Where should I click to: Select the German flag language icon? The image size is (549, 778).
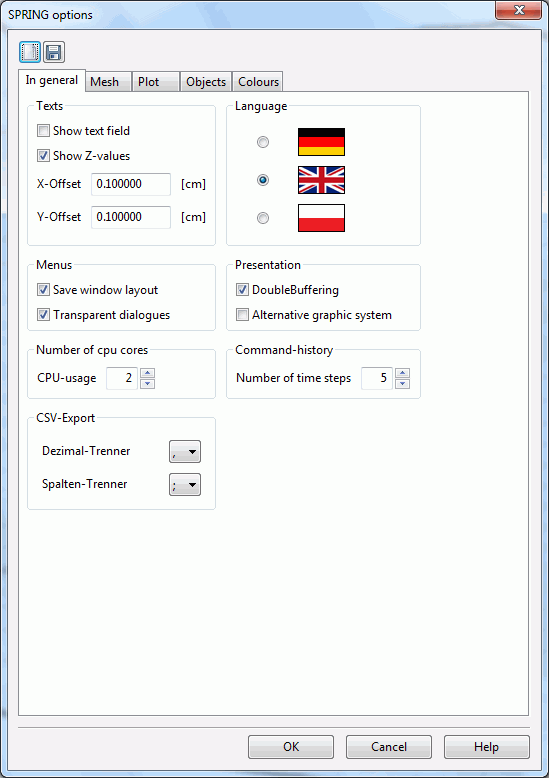coord(321,142)
